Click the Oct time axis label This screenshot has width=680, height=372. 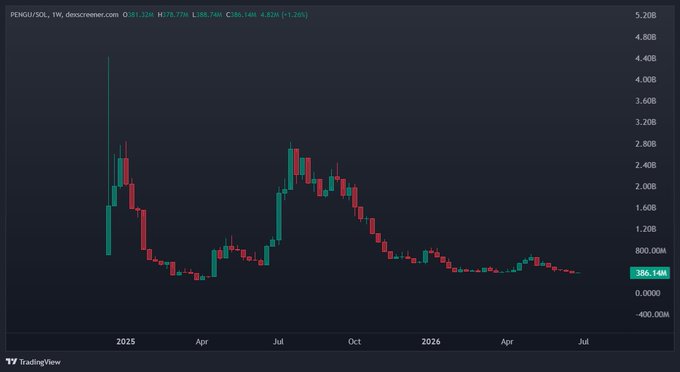[x=354, y=342]
